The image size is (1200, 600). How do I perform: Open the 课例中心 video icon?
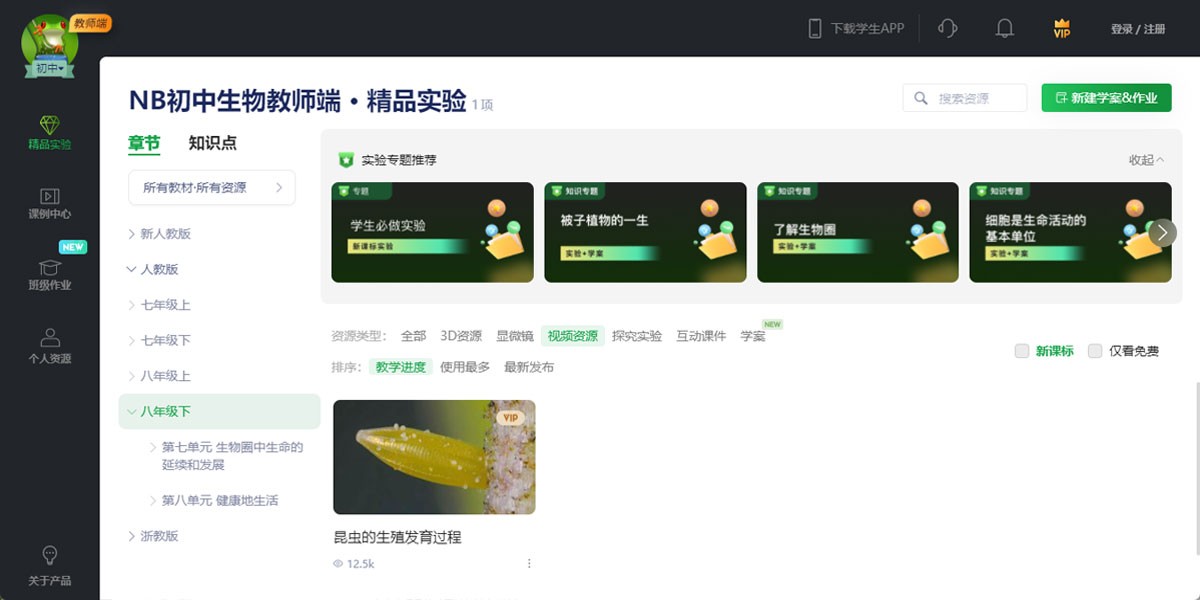[49, 197]
